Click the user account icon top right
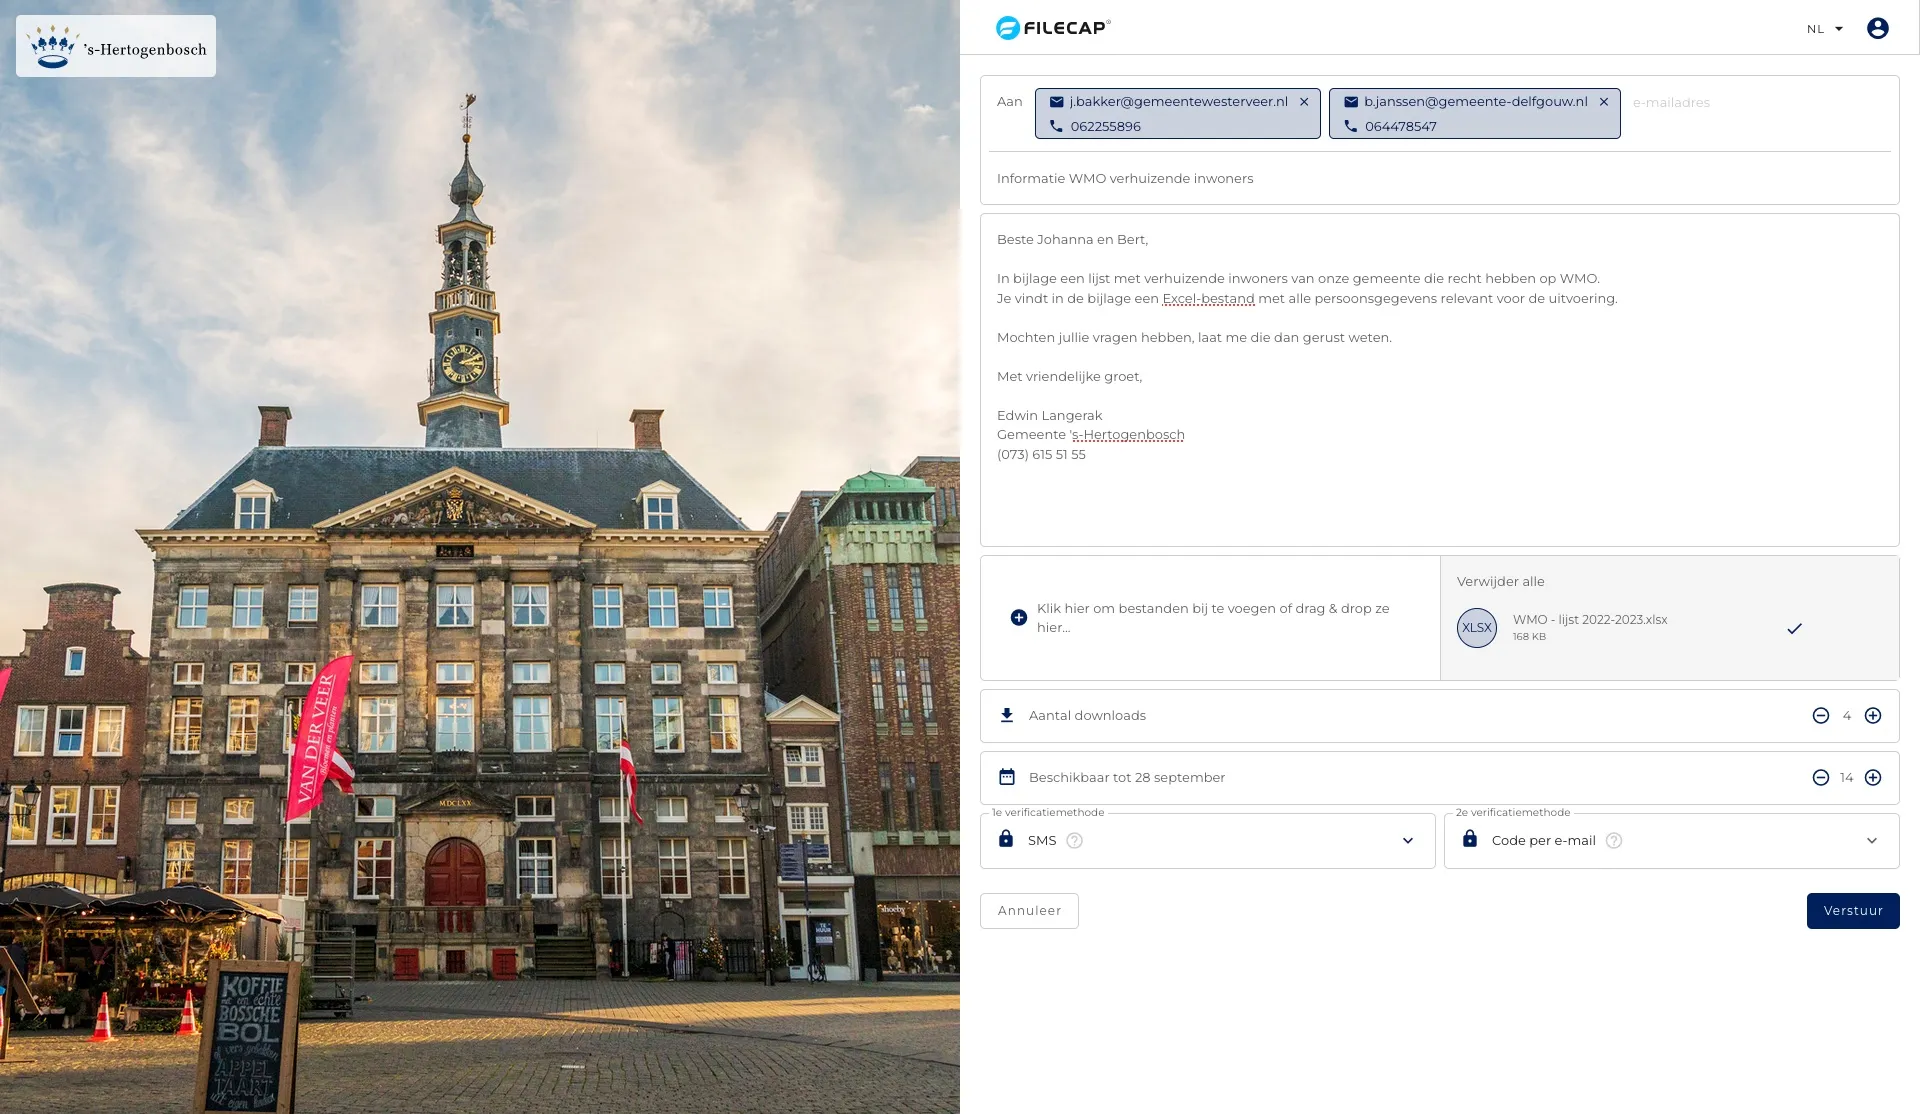The image size is (1920, 1114). (x=1877, y=28)
